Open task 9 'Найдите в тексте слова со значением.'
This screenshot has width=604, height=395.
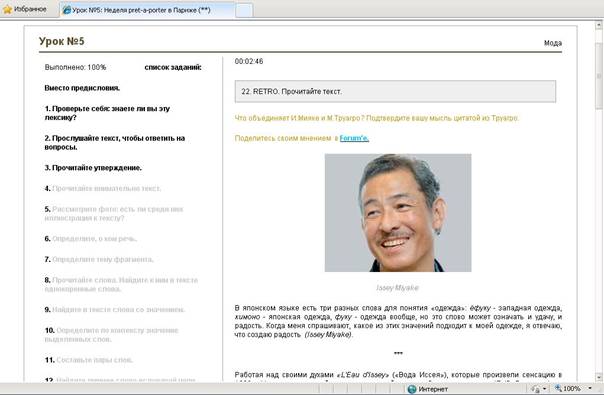[x=115, y=309]
